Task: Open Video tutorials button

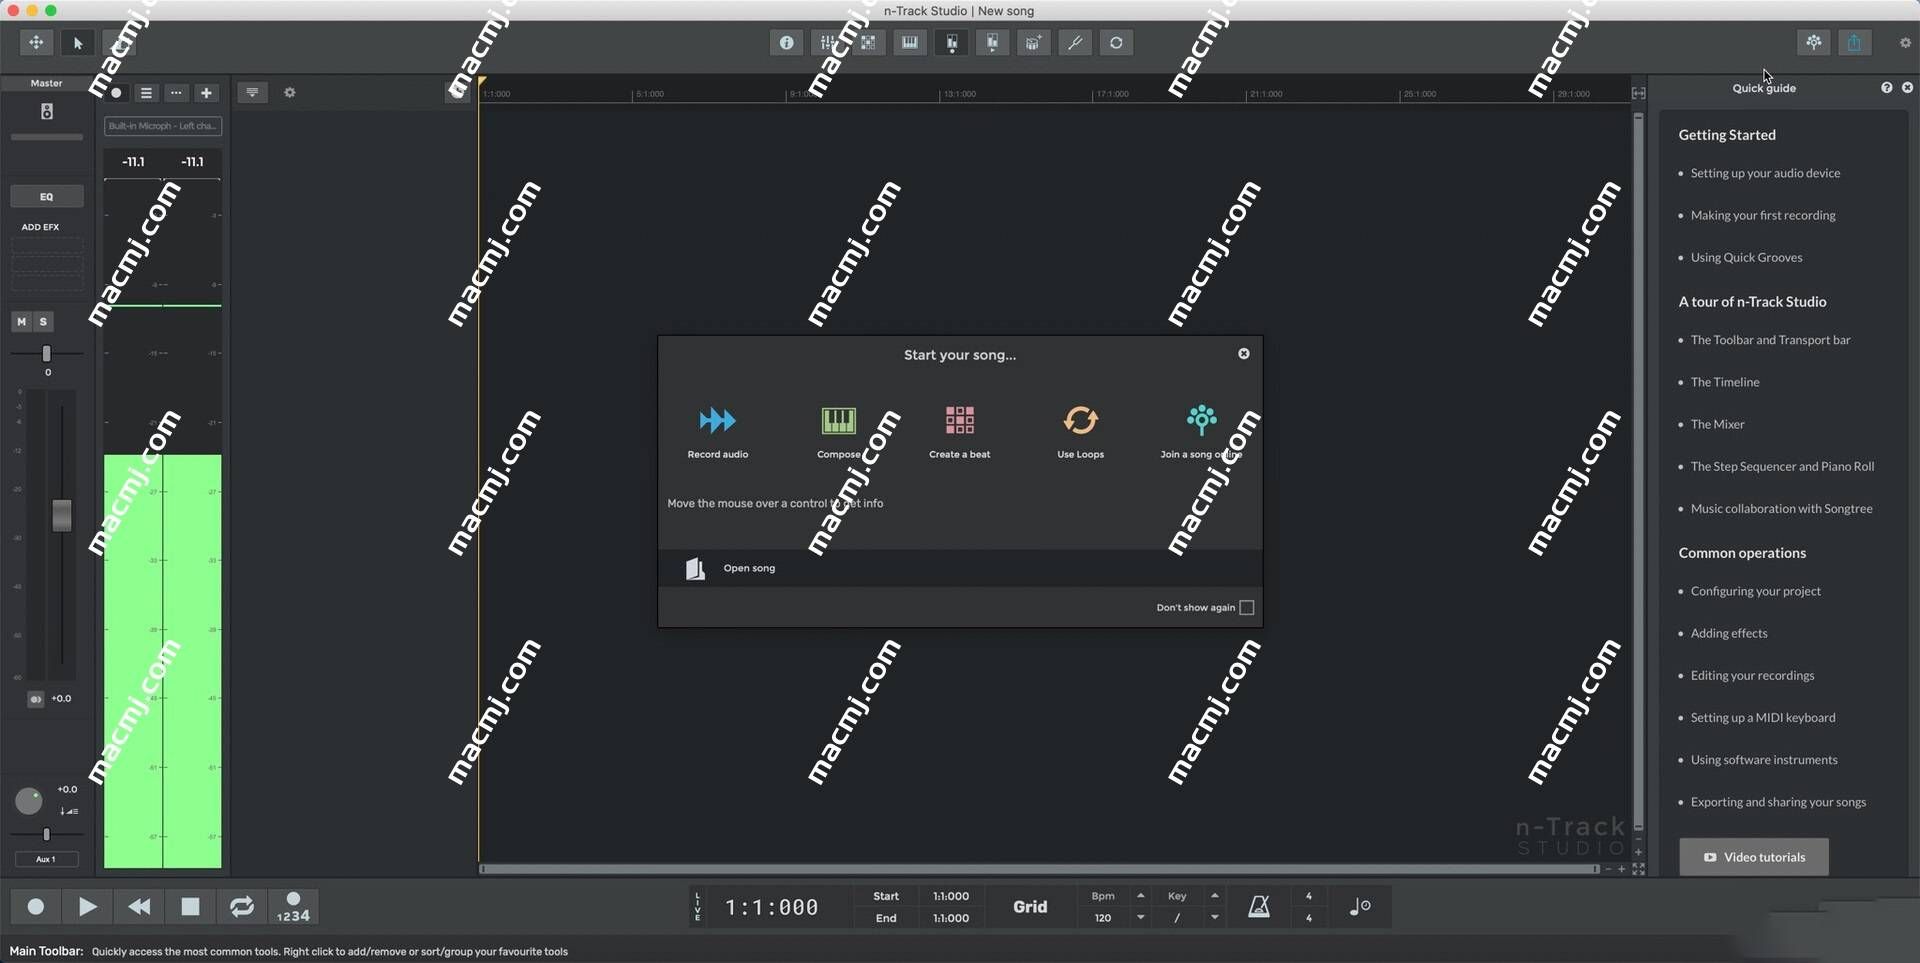Action: pos(1754,857)
